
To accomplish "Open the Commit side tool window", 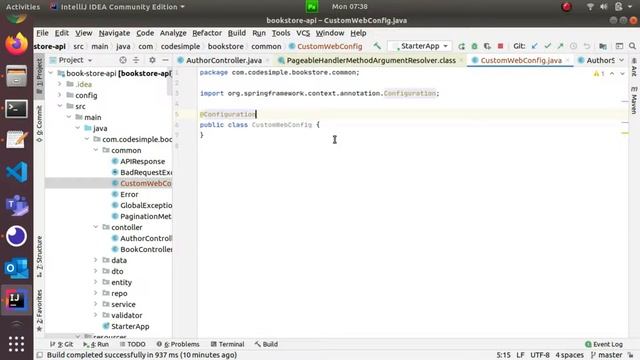I will [39, 123].
